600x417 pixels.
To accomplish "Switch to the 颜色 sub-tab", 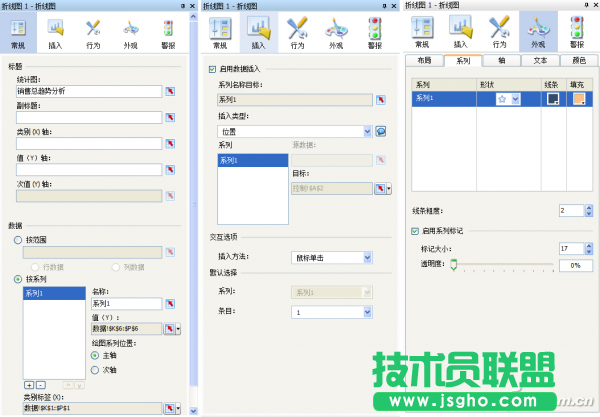I will point(579,60).
